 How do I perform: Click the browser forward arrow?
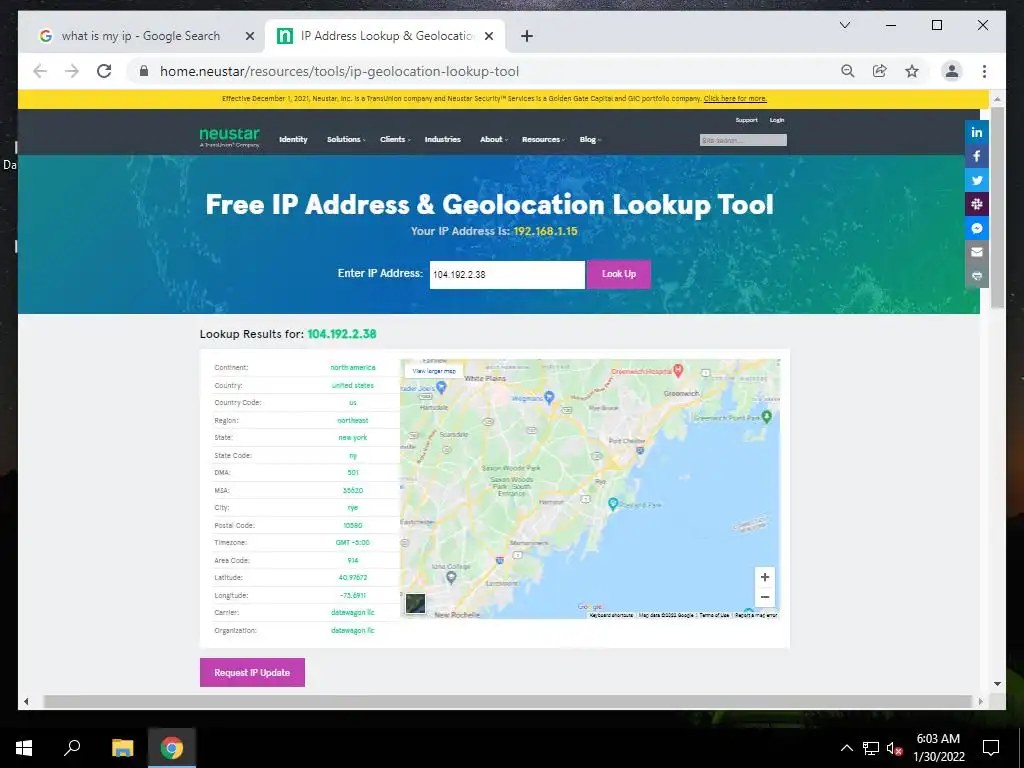72,71
